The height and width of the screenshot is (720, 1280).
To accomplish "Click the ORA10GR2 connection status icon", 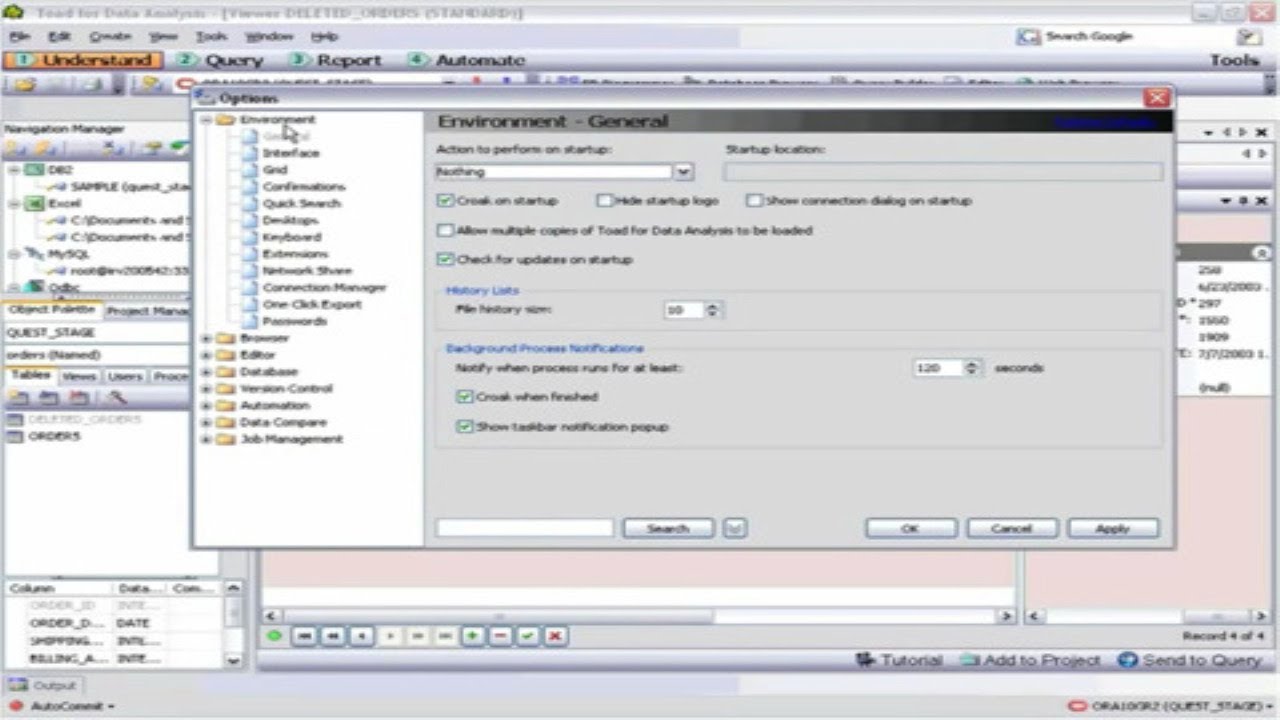I will [x=1077, y=706].
